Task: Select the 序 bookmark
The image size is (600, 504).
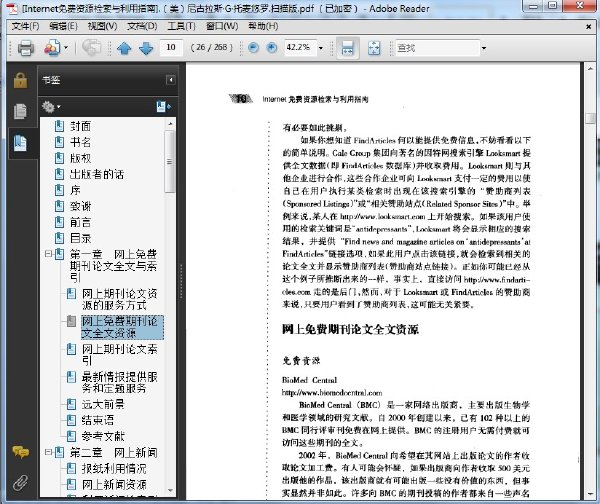Action: coord(75,190)
